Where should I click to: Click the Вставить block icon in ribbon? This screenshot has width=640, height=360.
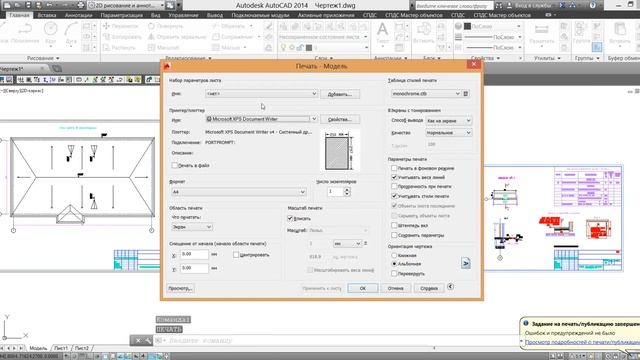[423, 33]
